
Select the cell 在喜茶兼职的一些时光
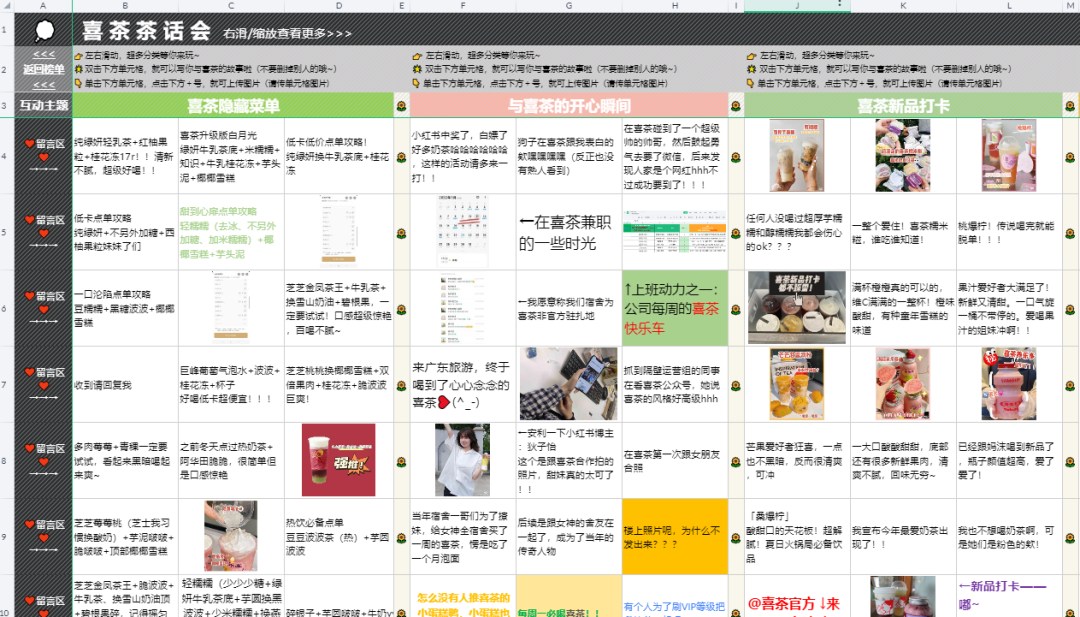click(569, 232)
